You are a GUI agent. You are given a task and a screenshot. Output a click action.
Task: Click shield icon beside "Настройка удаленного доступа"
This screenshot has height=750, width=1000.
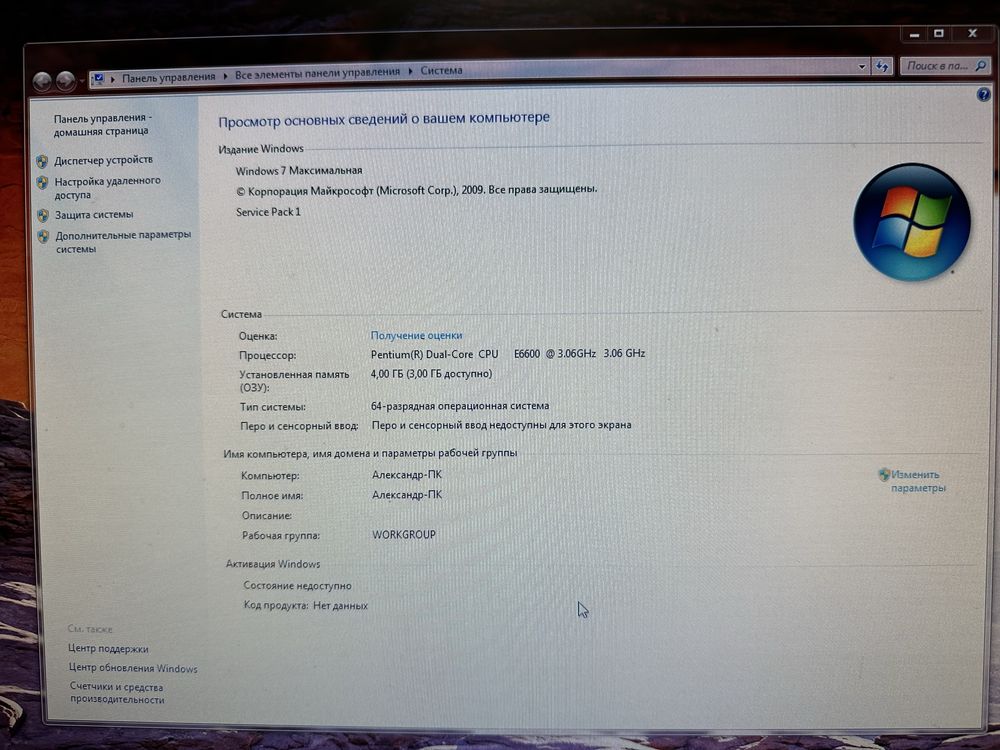[43, 183]
